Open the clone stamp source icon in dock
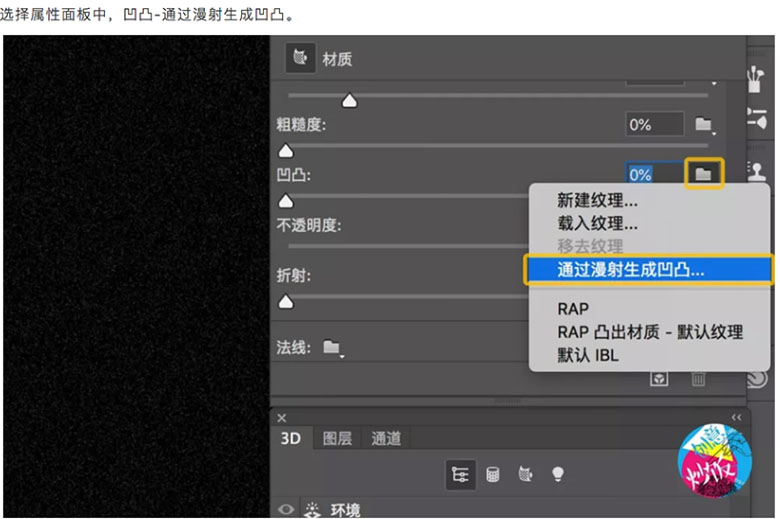780x519 pixels. coord(757,172)
